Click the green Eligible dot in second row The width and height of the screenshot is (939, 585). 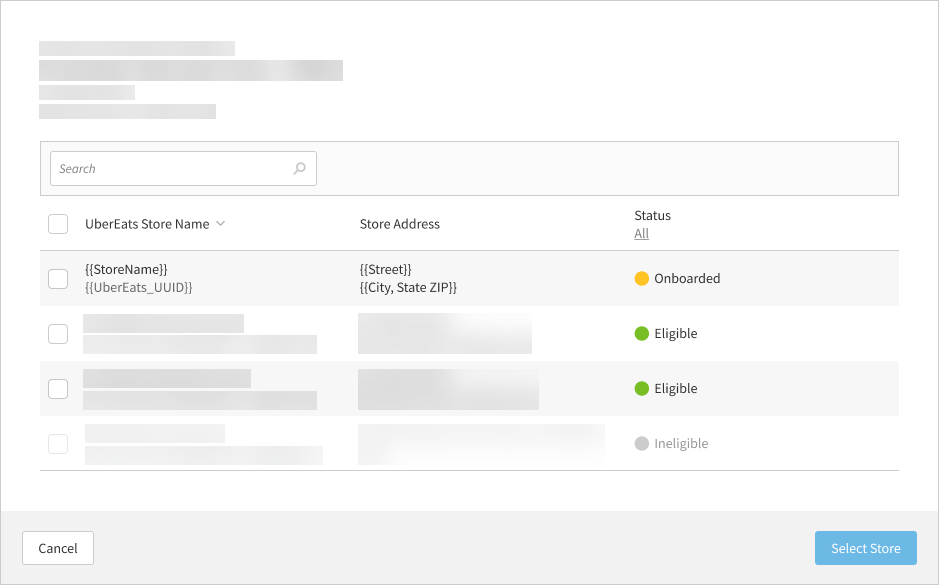click(642, 334)
